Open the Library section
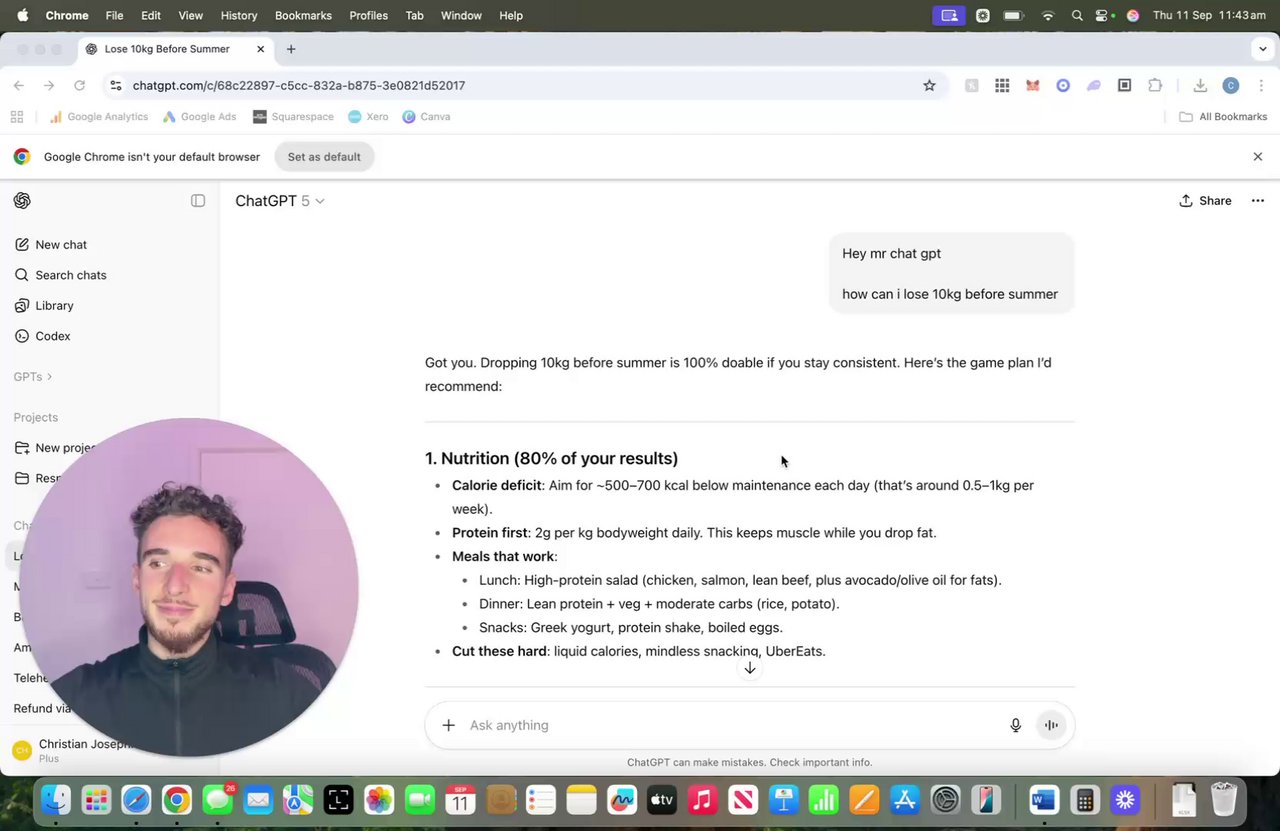1280x831 pixels. (44, 306)
